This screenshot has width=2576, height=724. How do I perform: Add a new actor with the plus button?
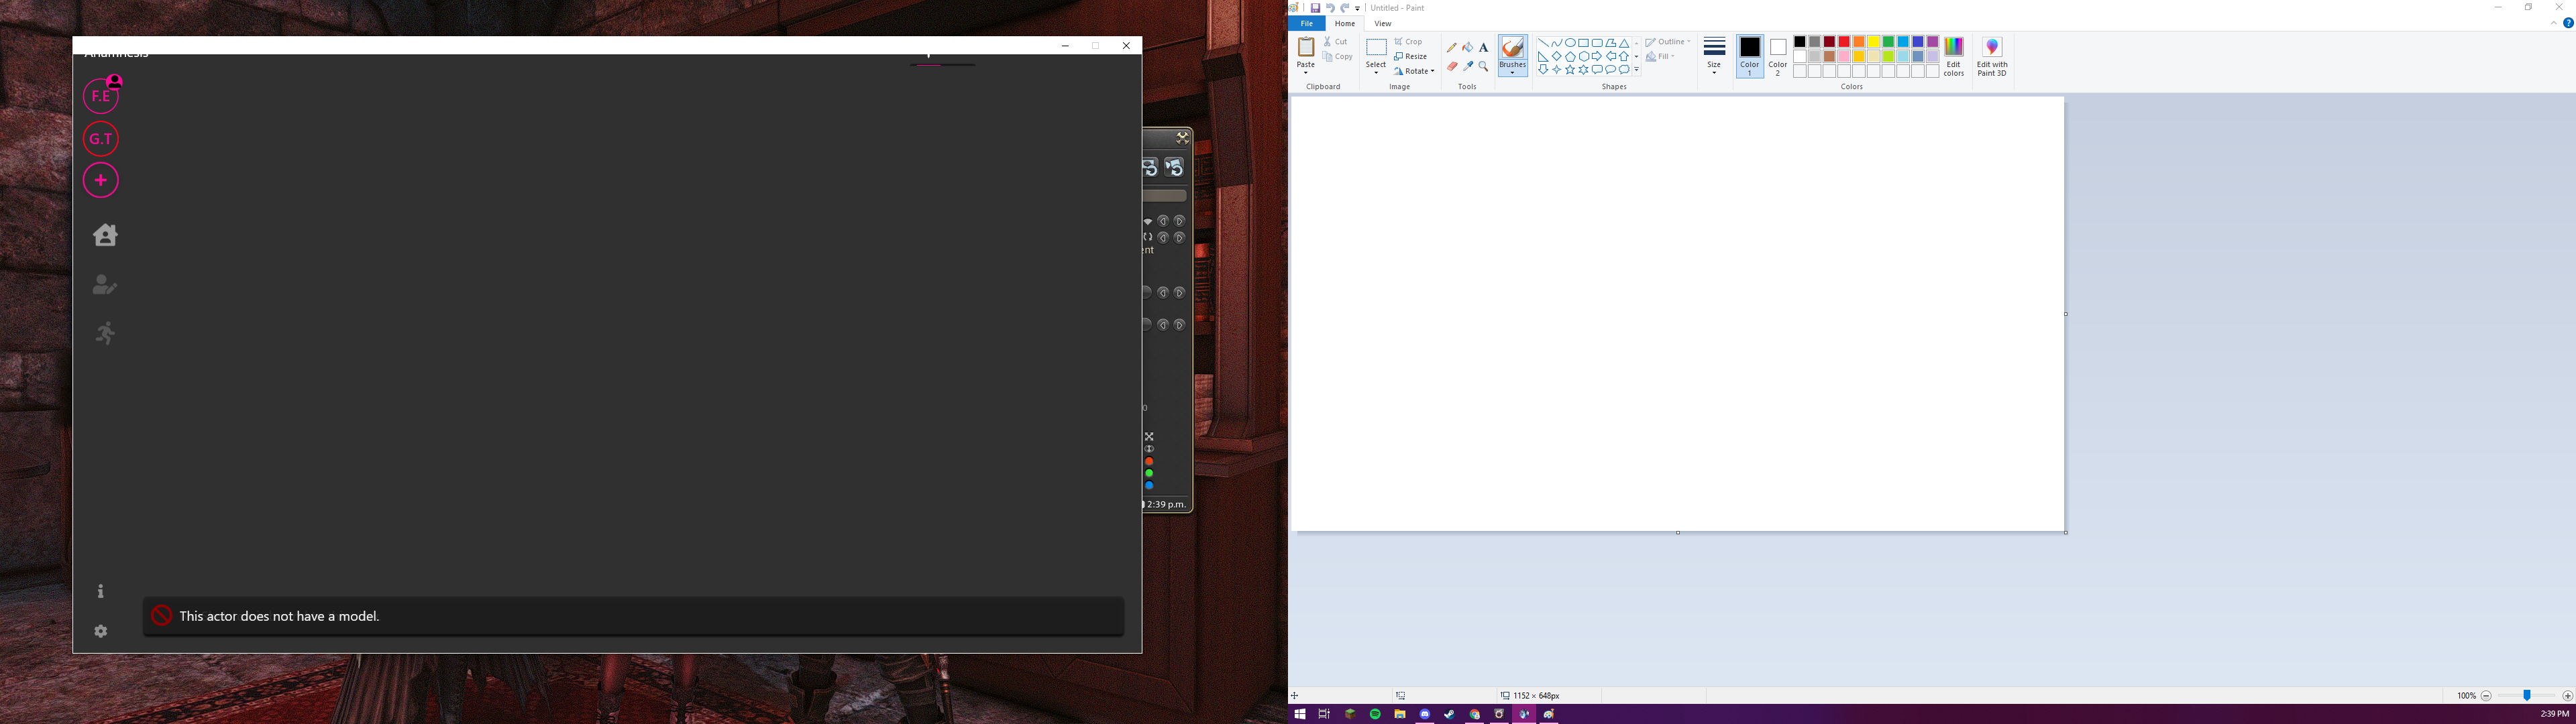point(101,181)
